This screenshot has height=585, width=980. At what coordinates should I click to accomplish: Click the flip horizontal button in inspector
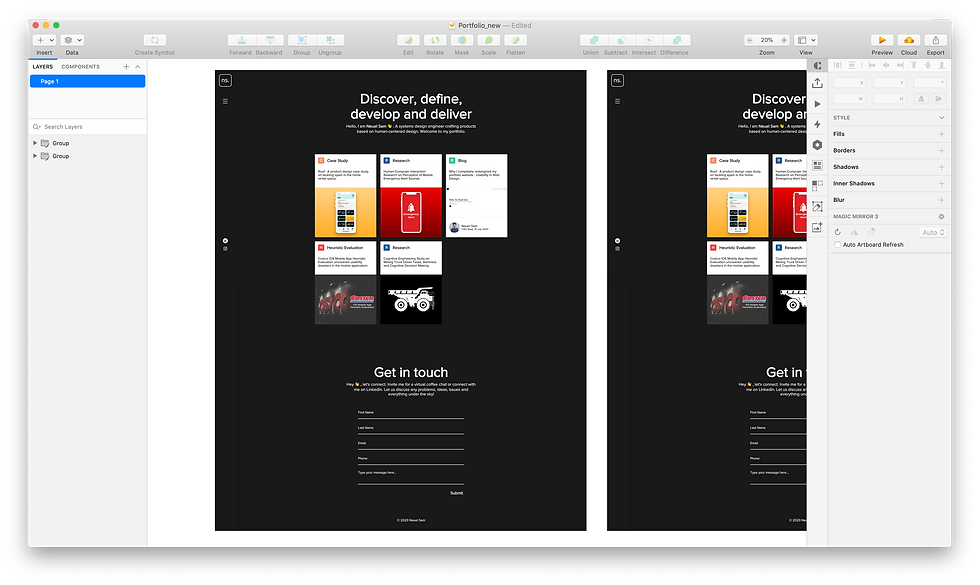click(x=921, y=99)
